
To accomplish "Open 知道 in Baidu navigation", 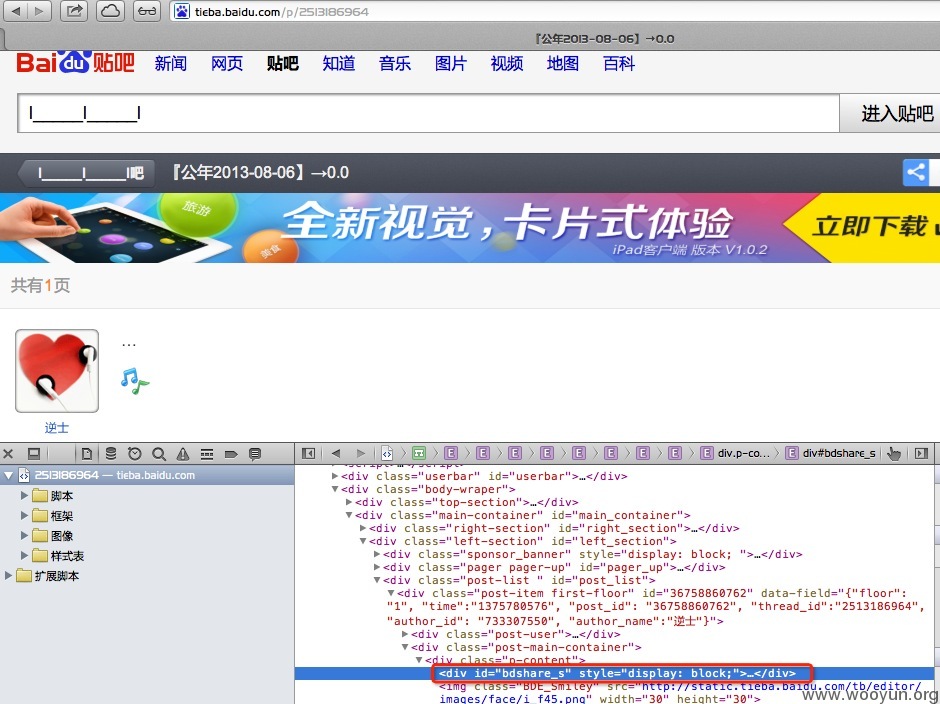I will [339, 64].
